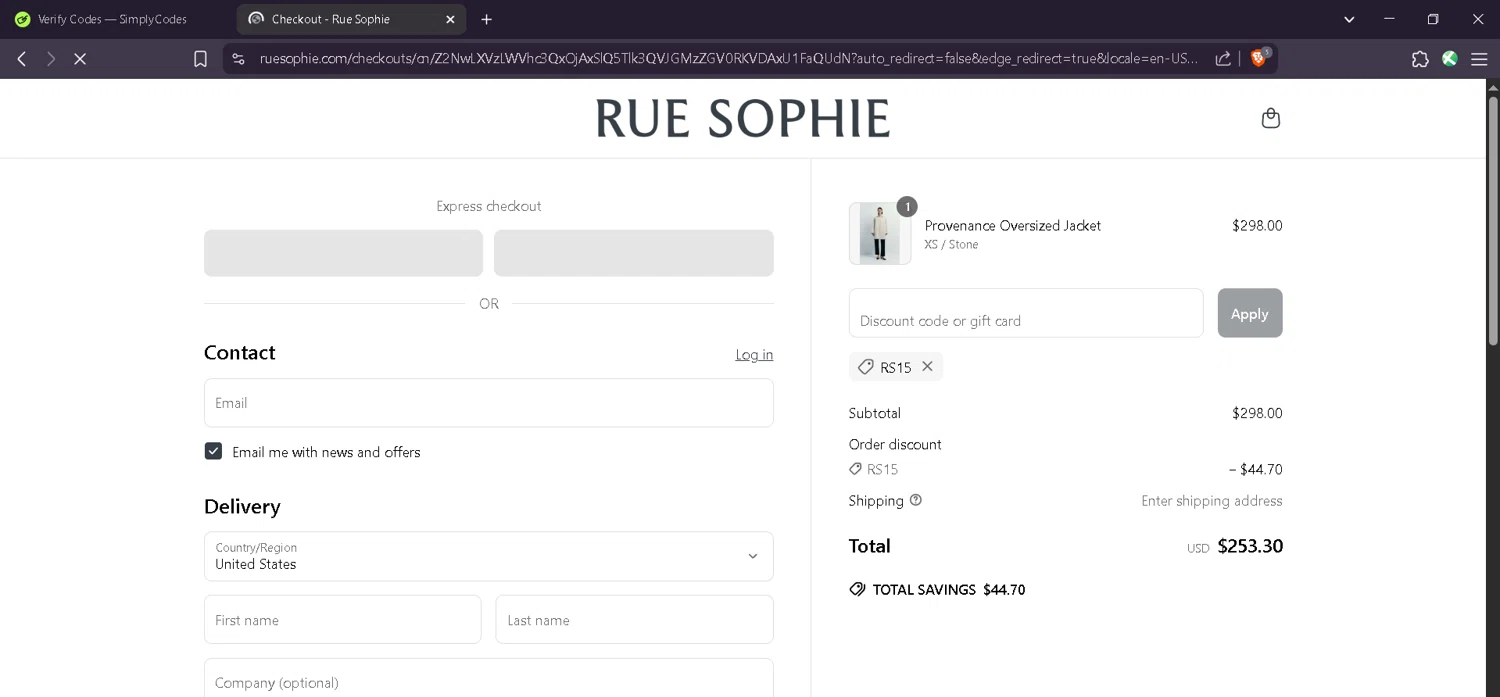The width and height of the screenshot is (1500, 697).
Task: Stop page loading with the X button
Action: coord(80,59)
